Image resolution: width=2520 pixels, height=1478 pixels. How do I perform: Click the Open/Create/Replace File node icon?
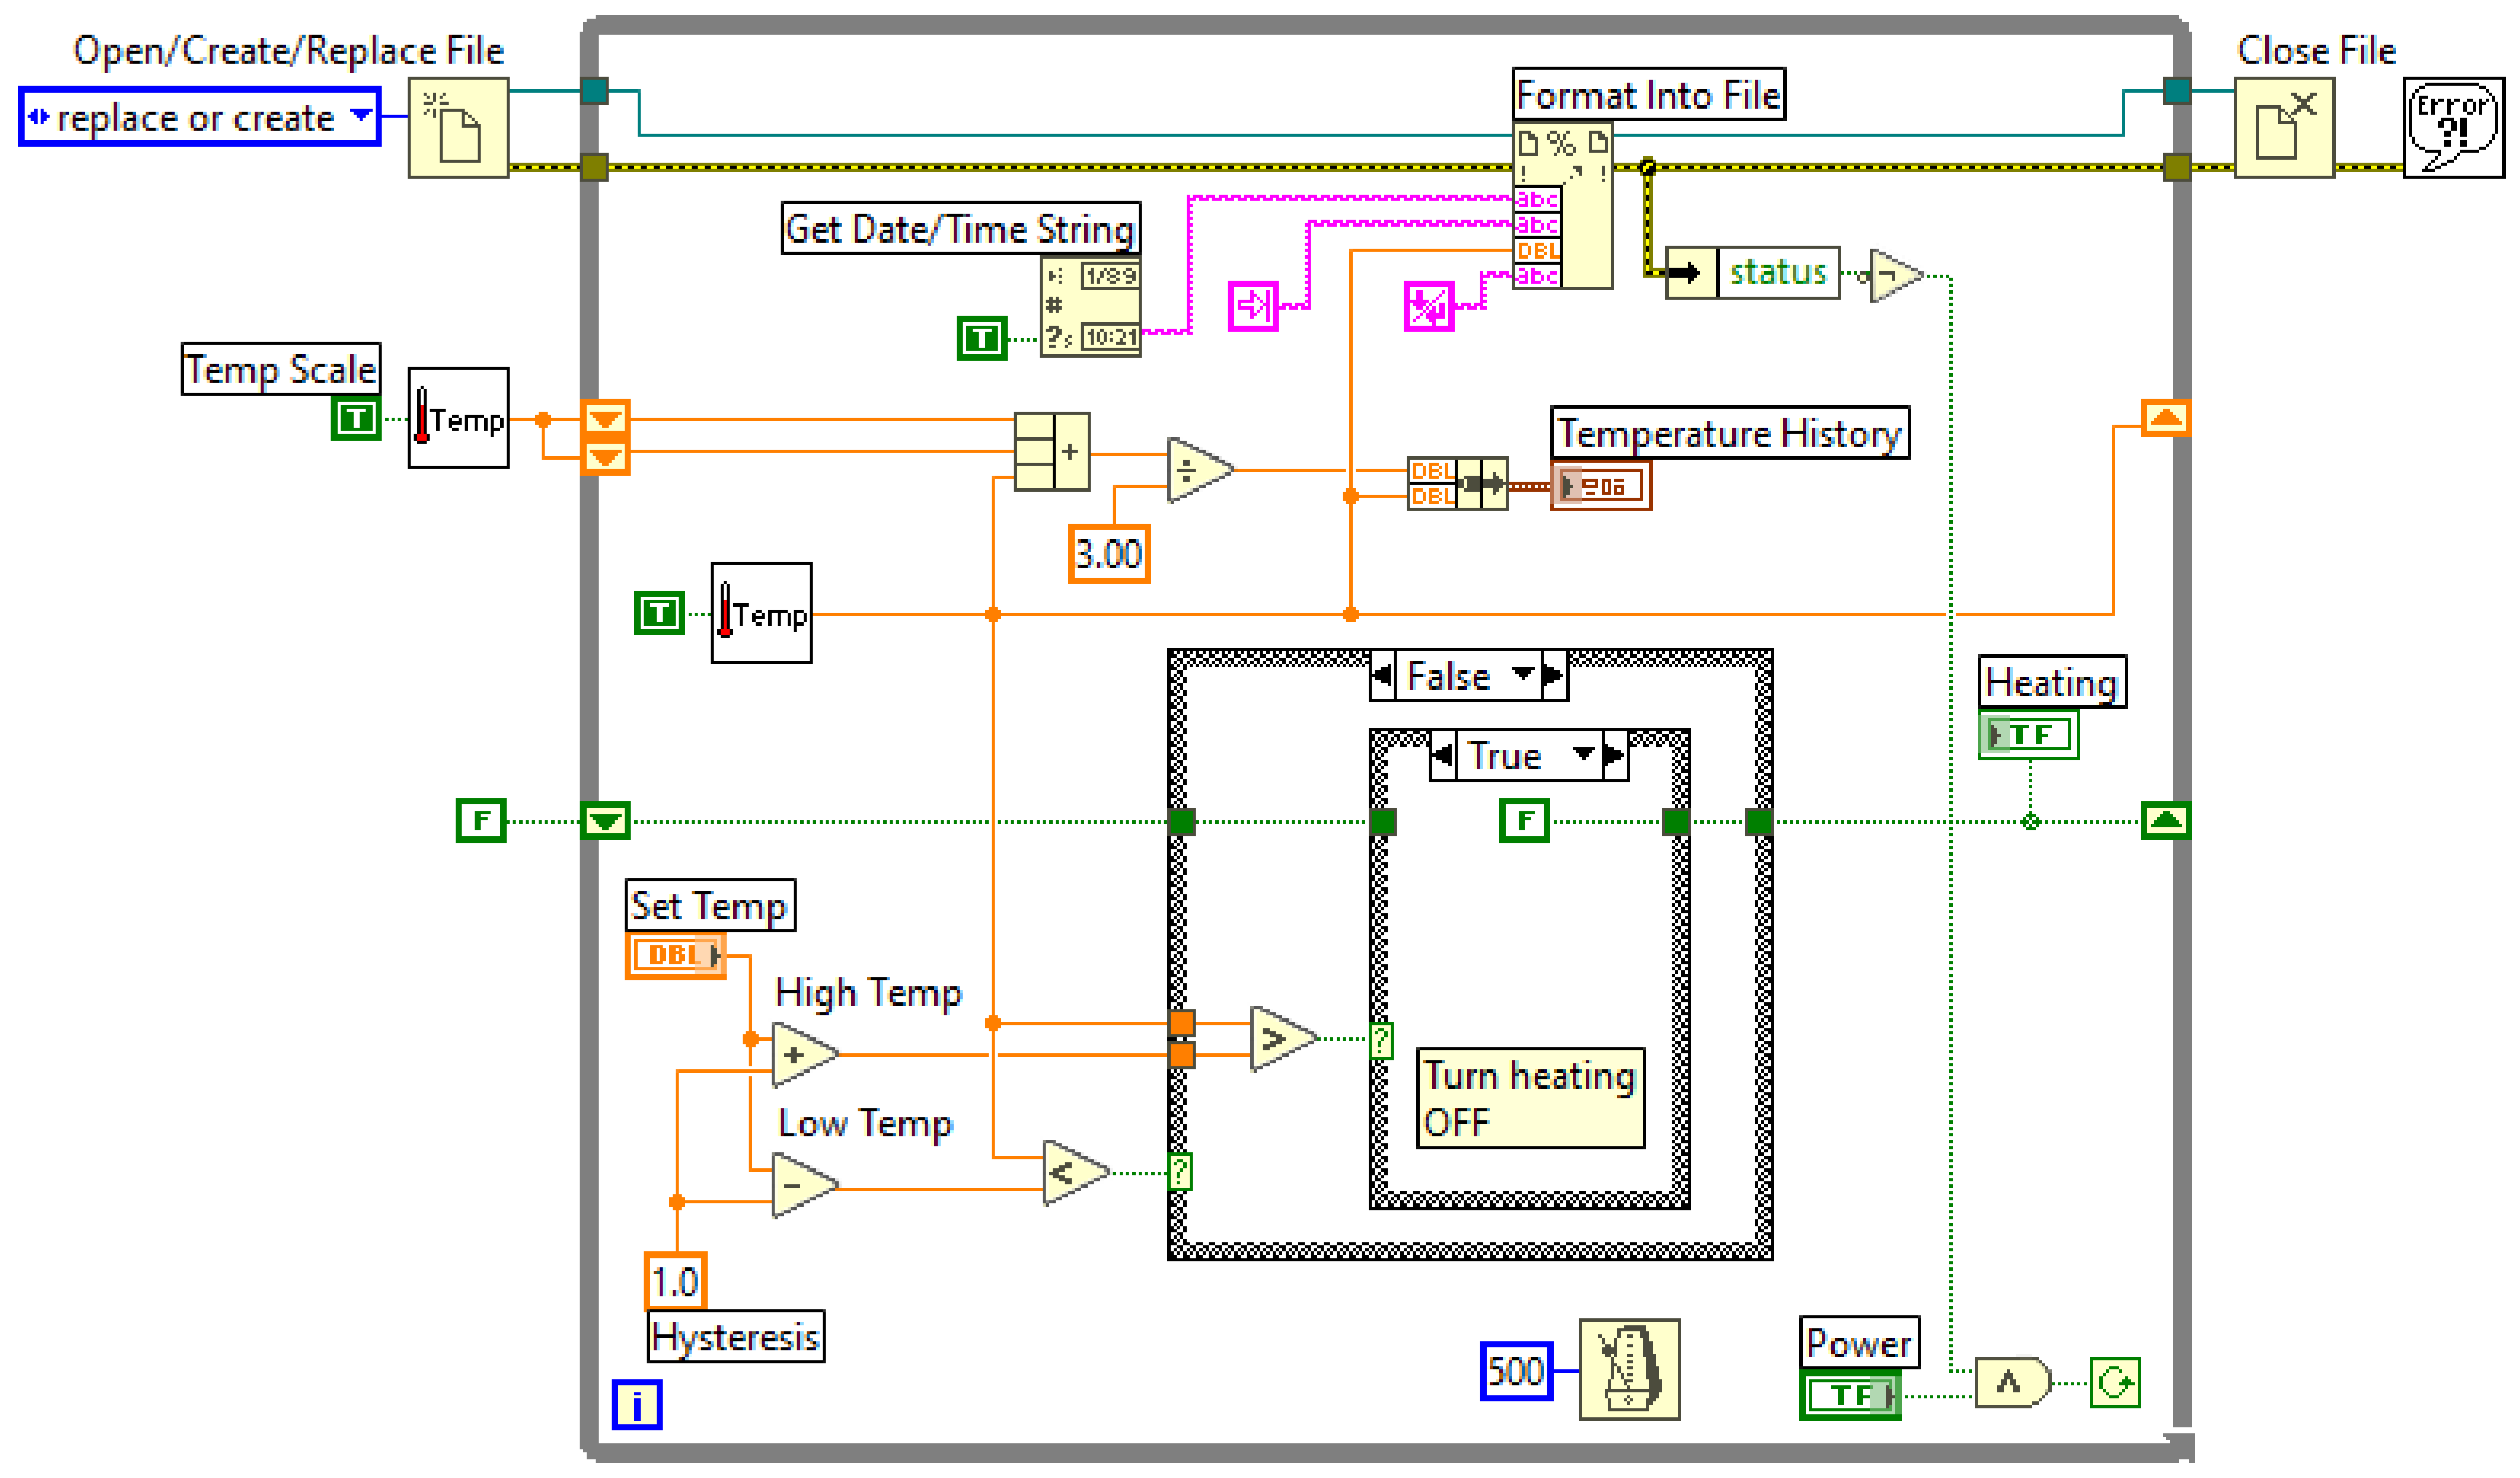458,128
